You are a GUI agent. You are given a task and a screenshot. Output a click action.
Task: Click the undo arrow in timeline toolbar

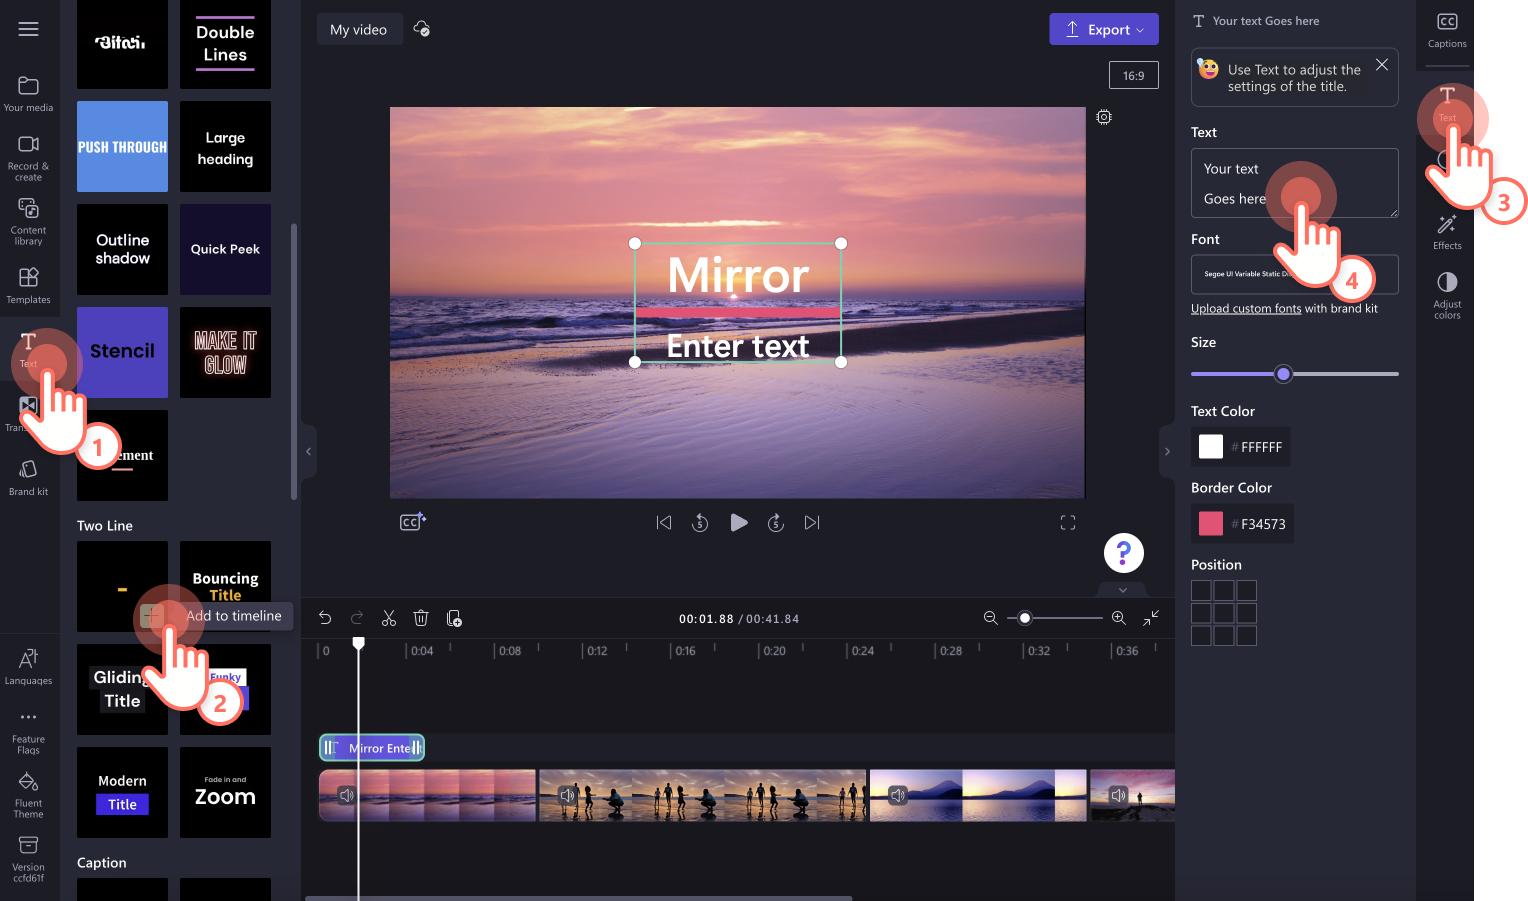[325, 618]
